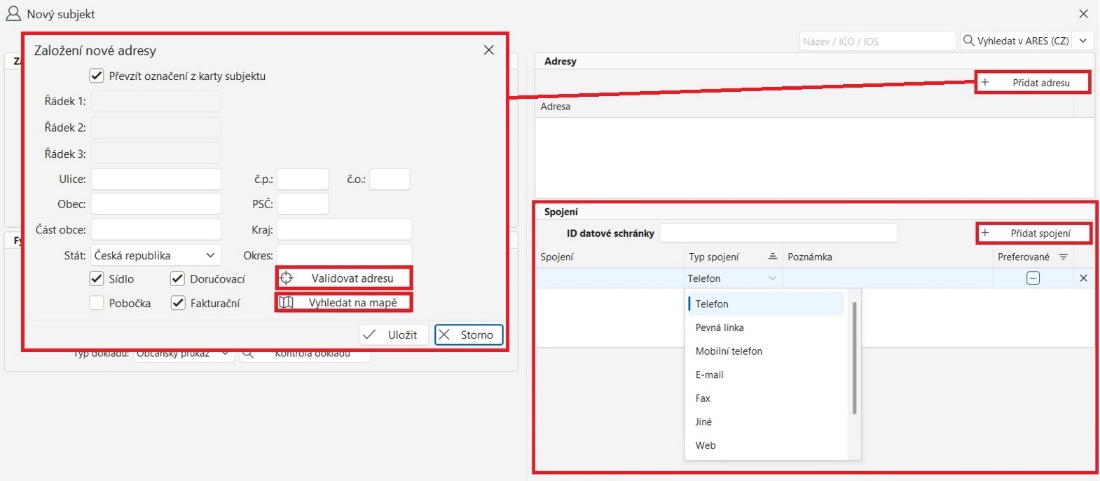Screen dimensions: 1100x481
Task: Enable the Pobočka checkbox
Action: pyautogui.click(x=97, y=303)
